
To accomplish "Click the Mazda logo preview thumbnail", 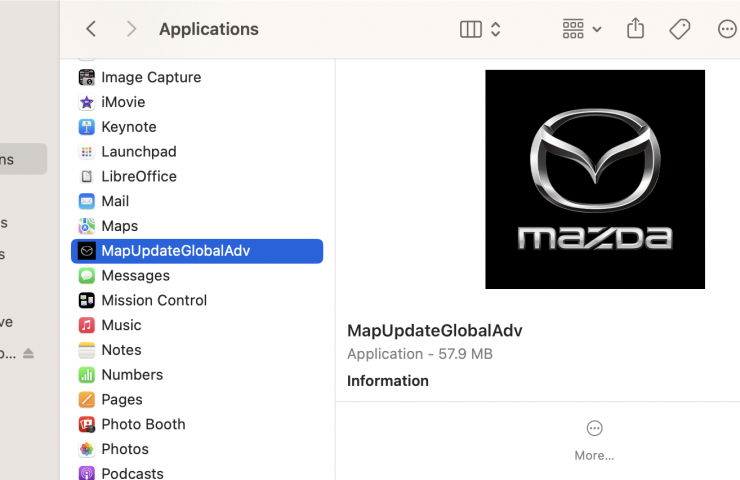I will coord(594,179).
